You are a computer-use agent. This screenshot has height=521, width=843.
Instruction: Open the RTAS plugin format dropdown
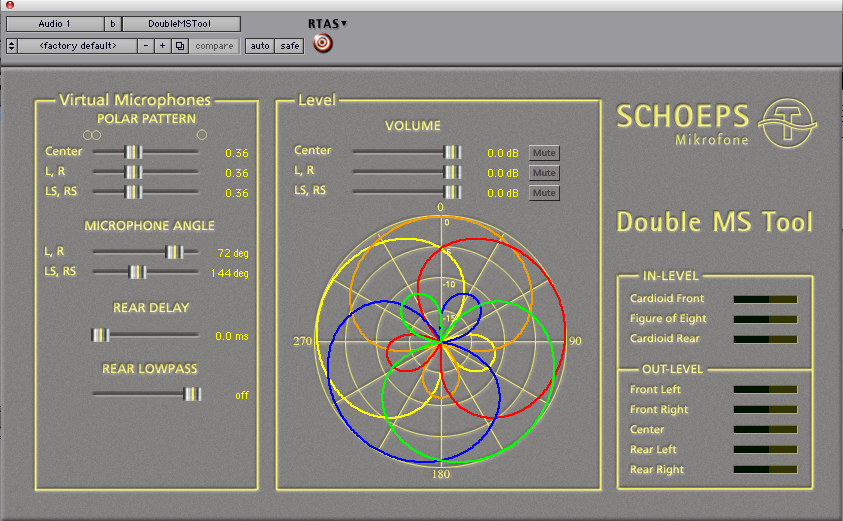tap(327, 24)
